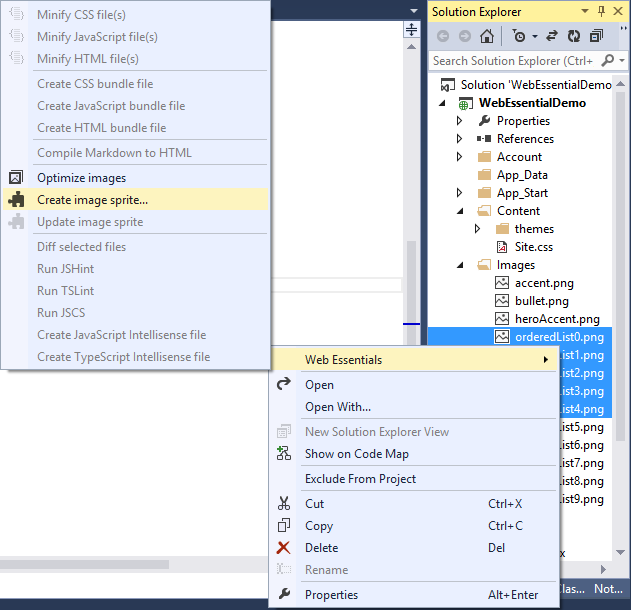Toggle the Auto Hide pin in Solution Explorer
Screen dimensions: 631x610
click(602, 11)
